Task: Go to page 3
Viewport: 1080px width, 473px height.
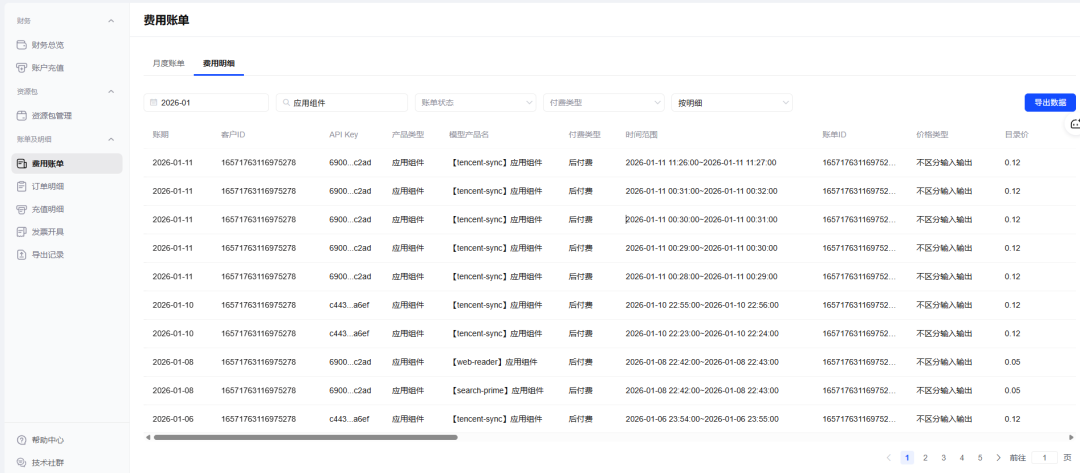Action: [x=944, y=458]
